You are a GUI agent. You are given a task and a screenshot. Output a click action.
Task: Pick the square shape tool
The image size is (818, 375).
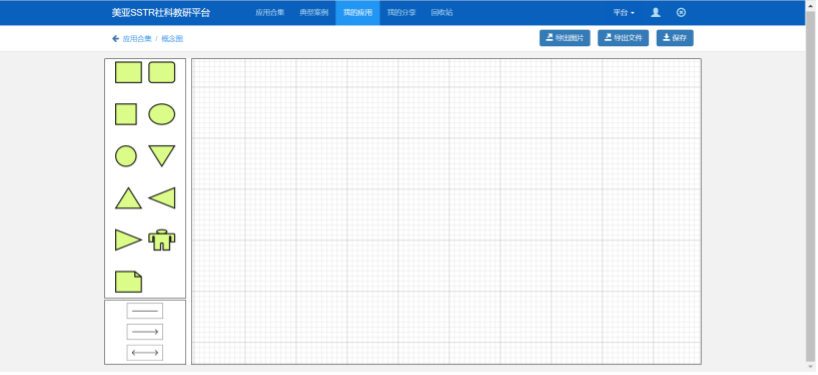click(x=126, y=114)
